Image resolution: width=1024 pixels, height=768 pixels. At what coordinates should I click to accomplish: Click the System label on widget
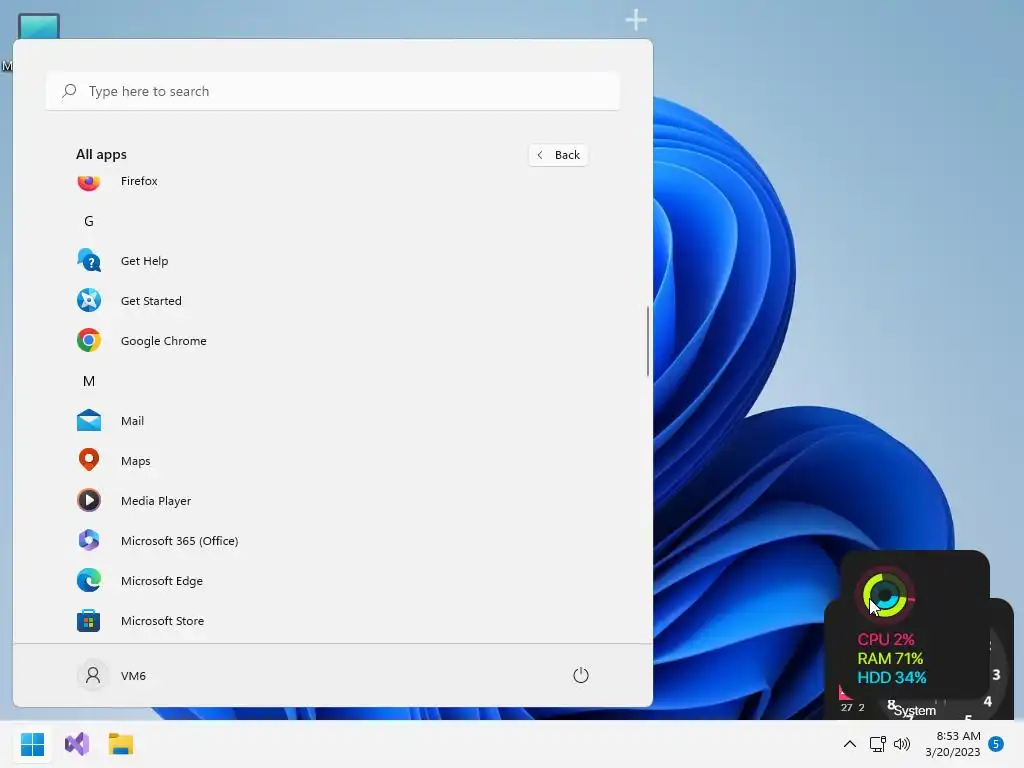(x=915, y=711)
